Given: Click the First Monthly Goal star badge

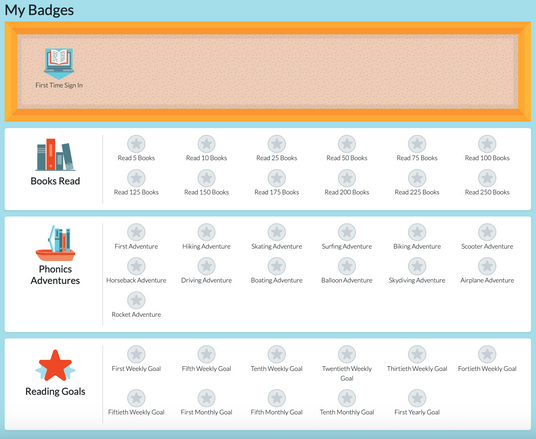Looking at the screenshot, I should (206, 398).
